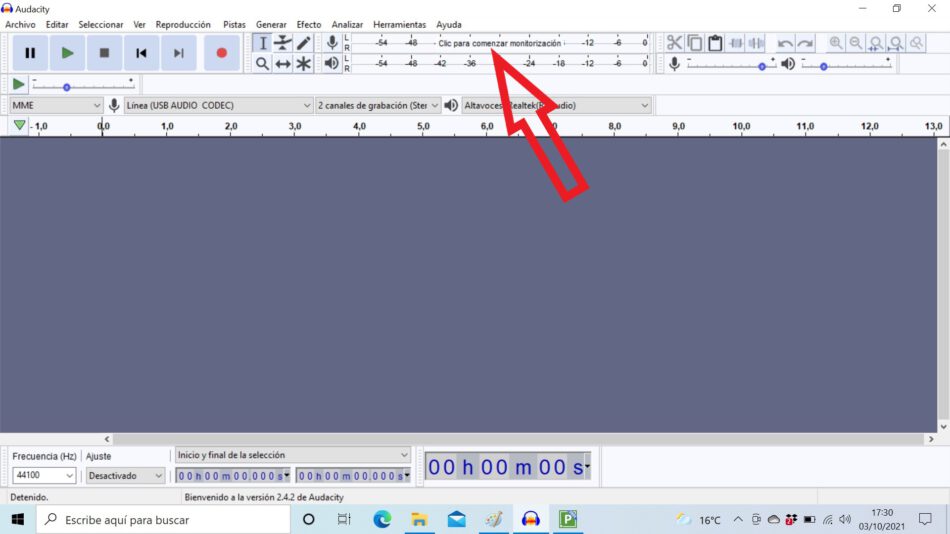Open the Efecto menu
Viewport: 950px width, 534px height.
point(308,25)
